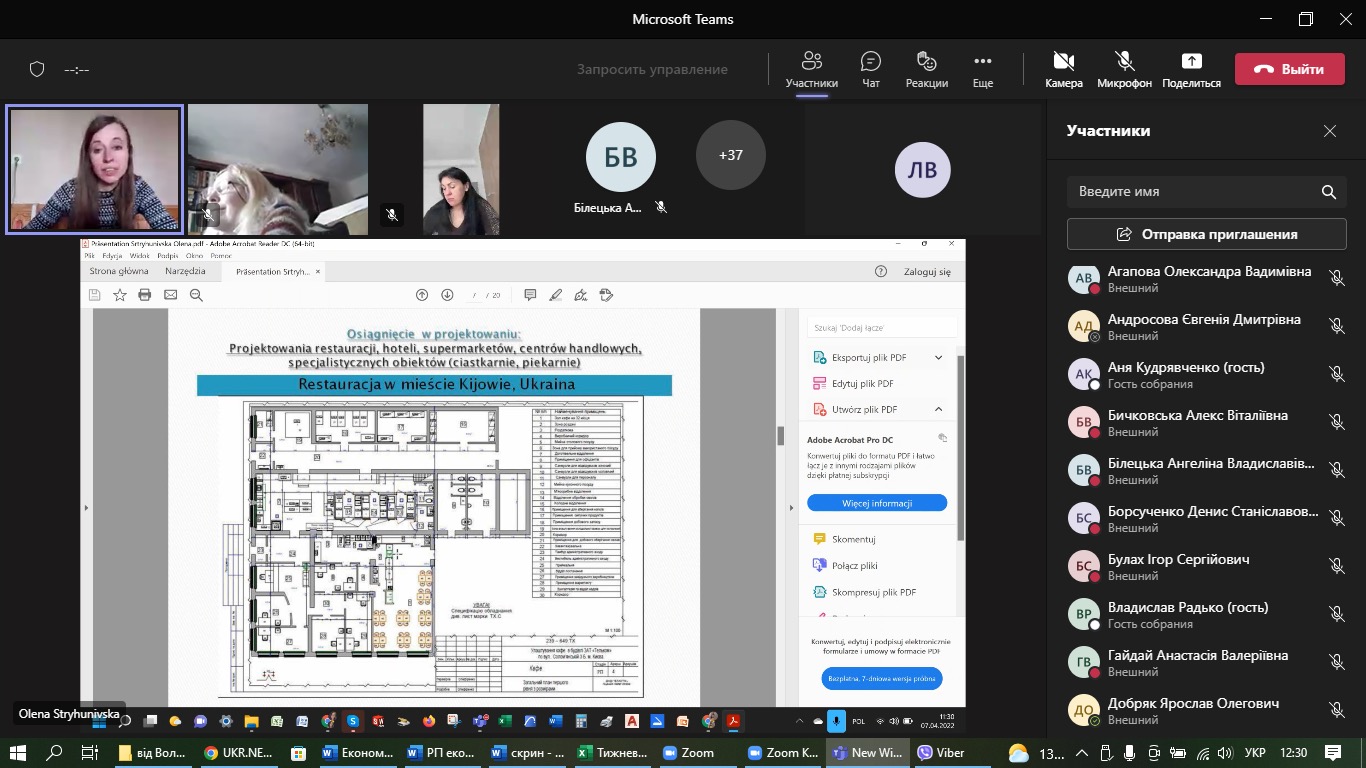Open the Реакции reactions menu

926,69
